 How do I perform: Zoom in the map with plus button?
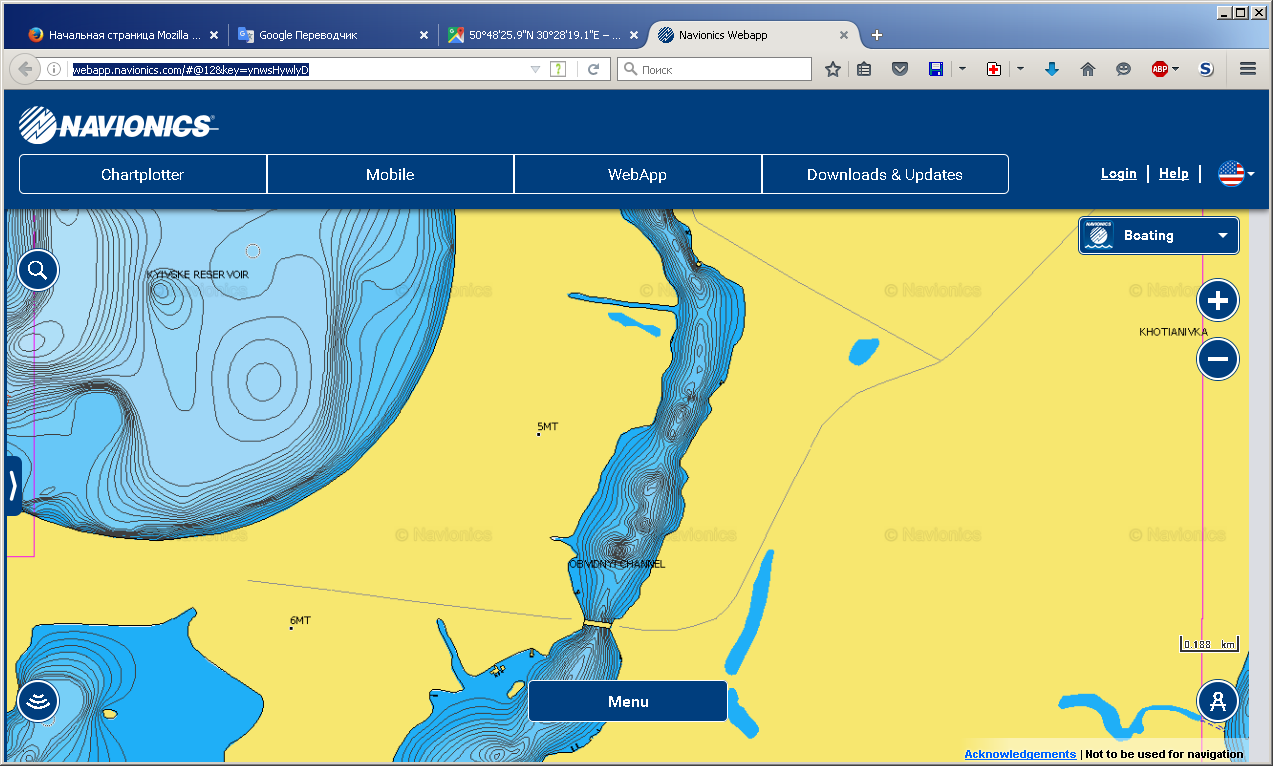point(1217,300)
